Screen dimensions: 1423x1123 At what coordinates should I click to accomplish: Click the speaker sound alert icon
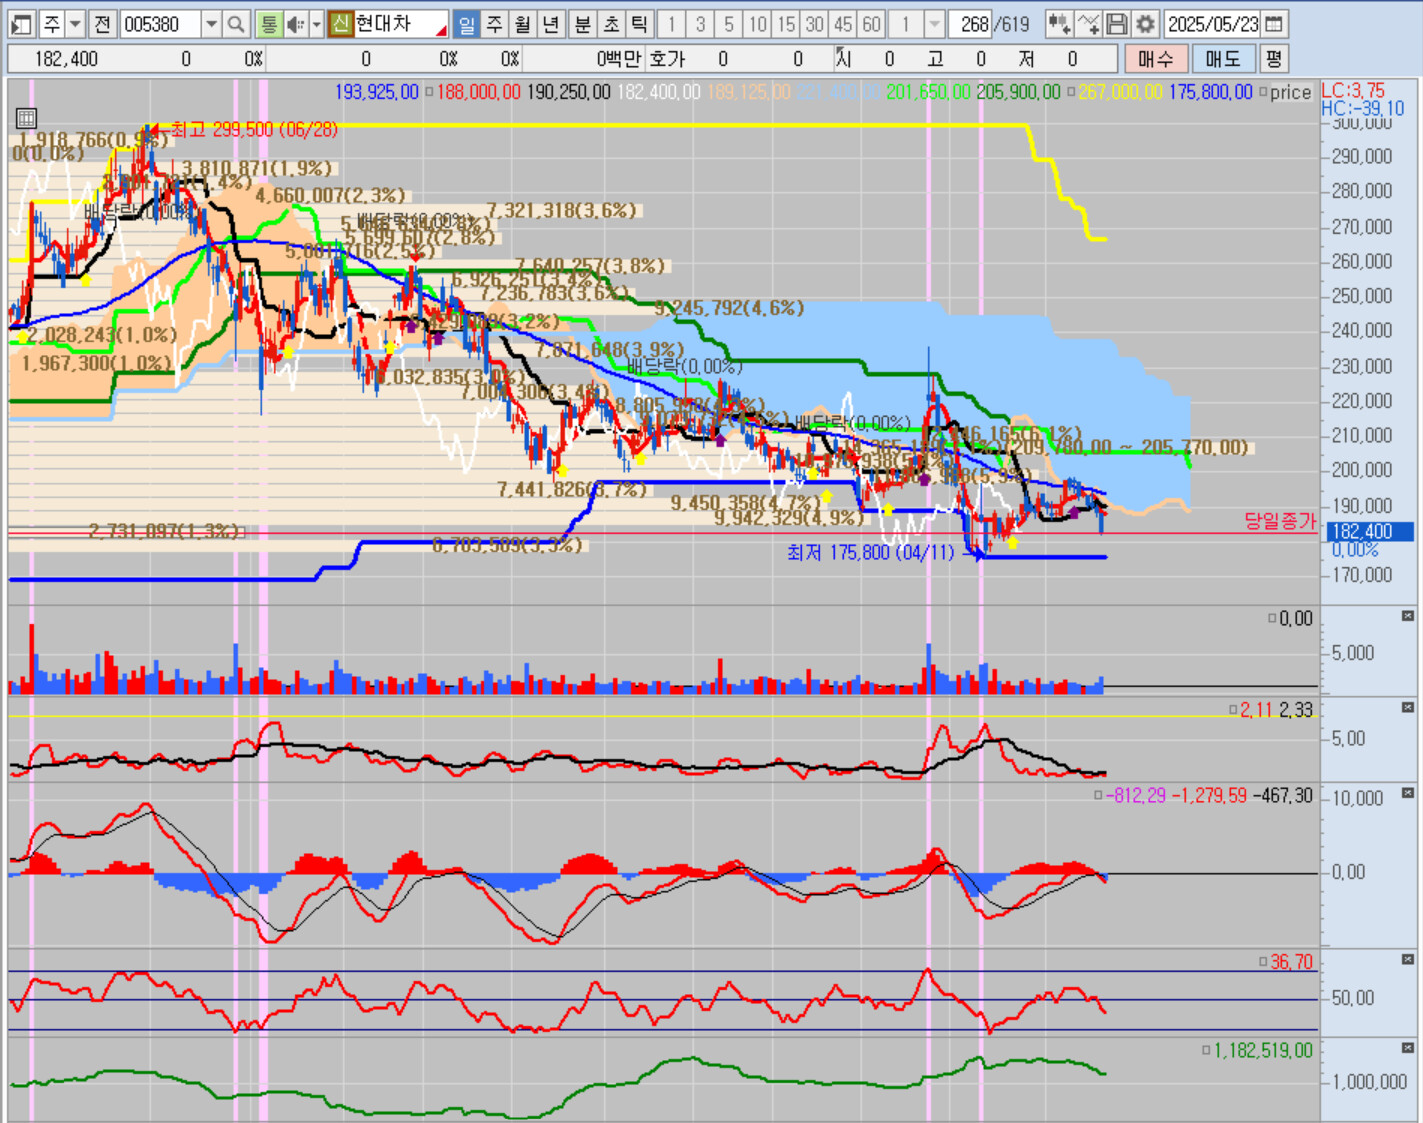[x=295, y=24]
